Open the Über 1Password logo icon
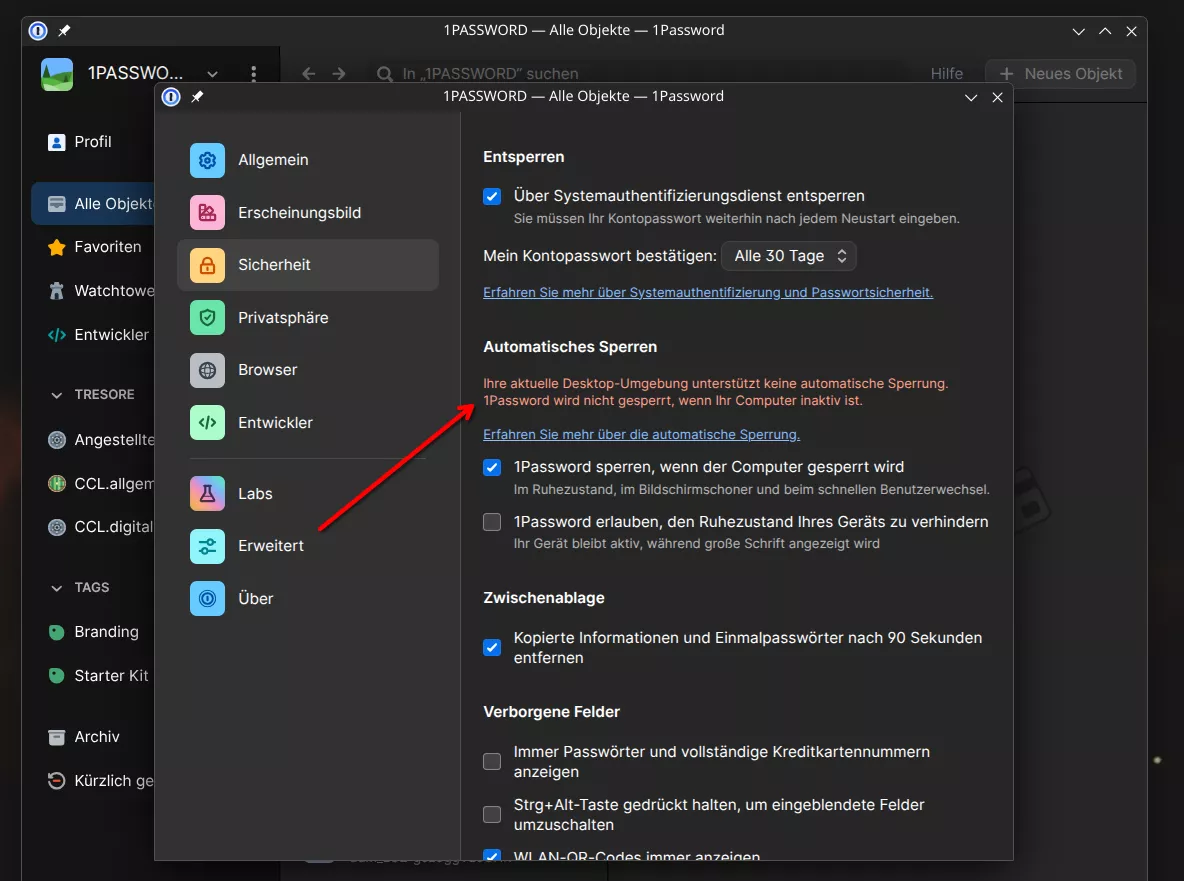This screenshot has height=881, width=1184. point(207,599)
